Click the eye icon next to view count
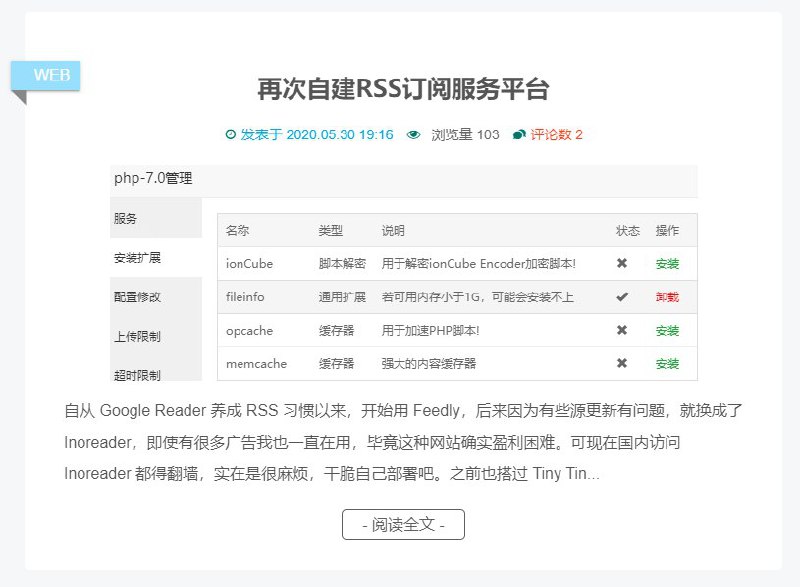Image resolution: width=800 pixels, height=587 pixels. [x=412, y=135]
